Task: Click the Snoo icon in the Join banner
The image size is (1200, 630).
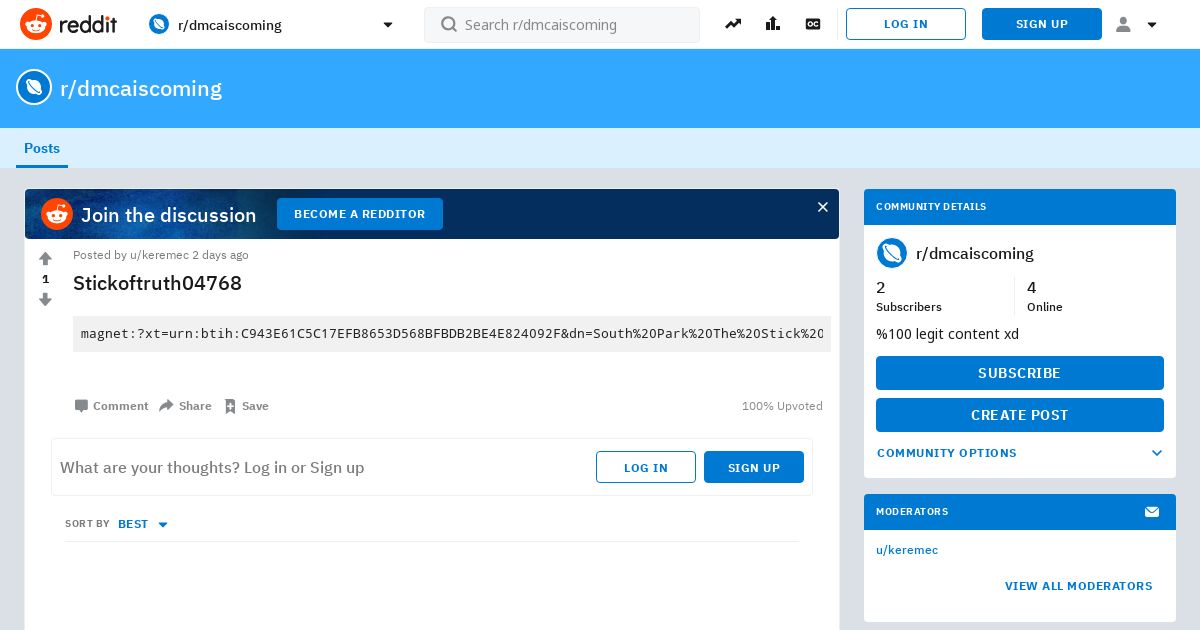Action: tap(57, 214)
